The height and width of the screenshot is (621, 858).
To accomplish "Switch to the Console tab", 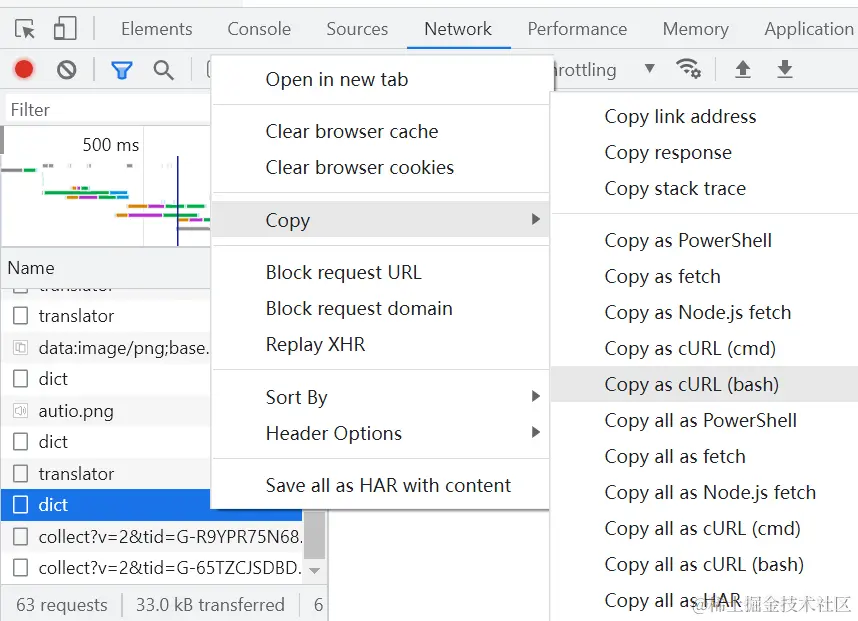I will 259,28.
